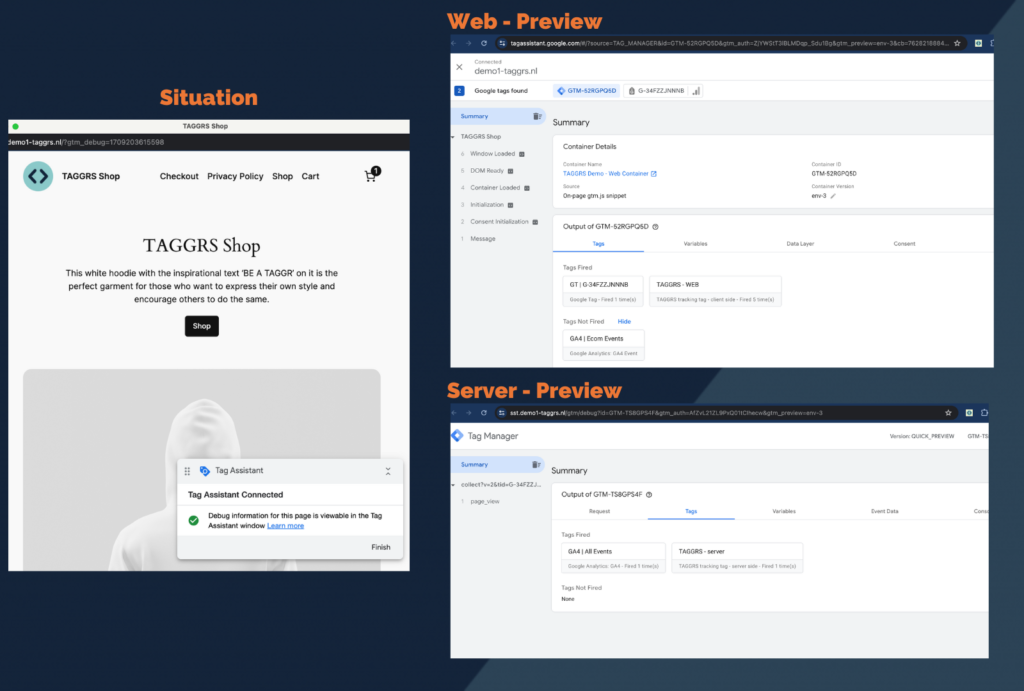The image size is (1024, 691).
Task: Open the TAGGRS - server fired tag card
Action: click(x=737, y=558)
